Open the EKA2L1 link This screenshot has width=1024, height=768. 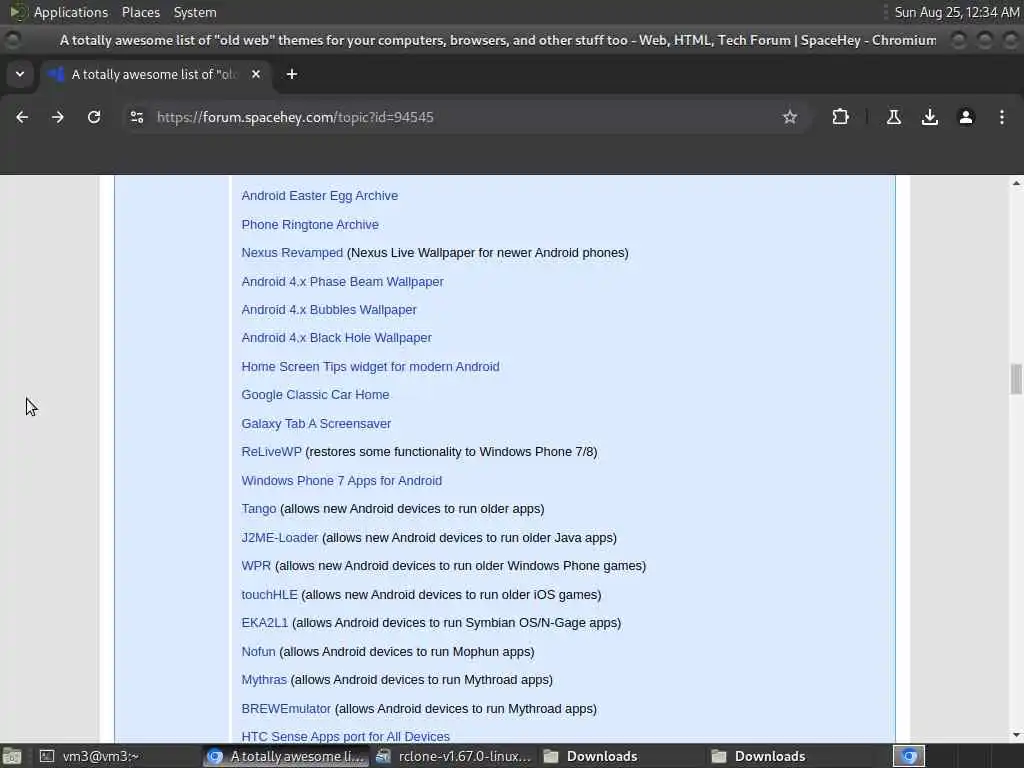tap(264, 622)
